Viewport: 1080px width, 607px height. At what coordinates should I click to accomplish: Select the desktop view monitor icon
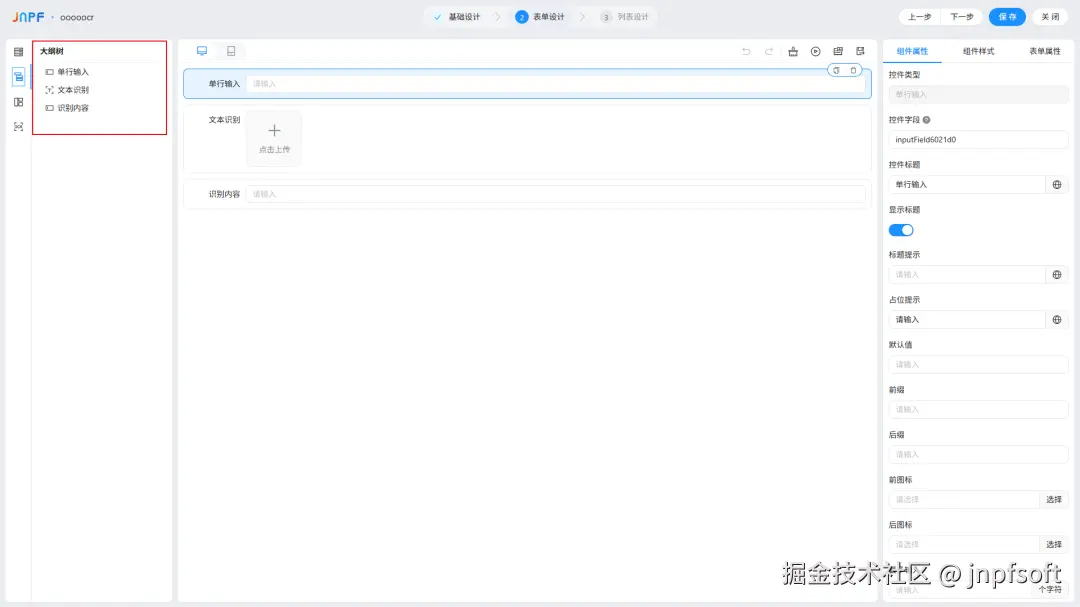(203, 50)
